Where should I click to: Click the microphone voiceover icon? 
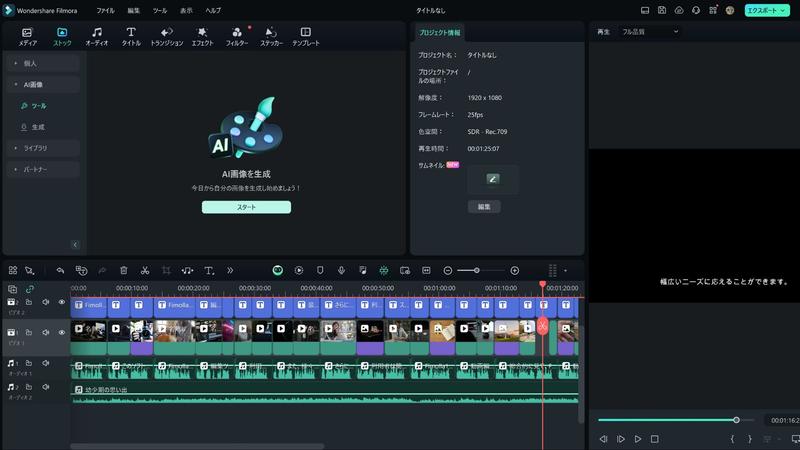click(x=341, y=270)
